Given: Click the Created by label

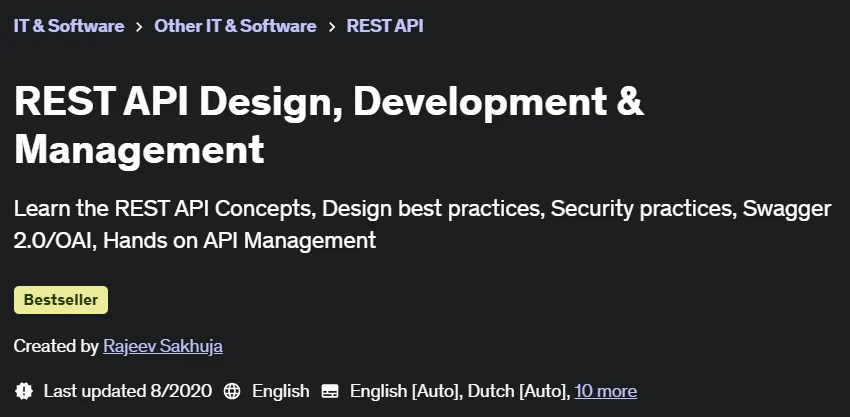Looking at the screenshot, I should (x=56, y=346).
